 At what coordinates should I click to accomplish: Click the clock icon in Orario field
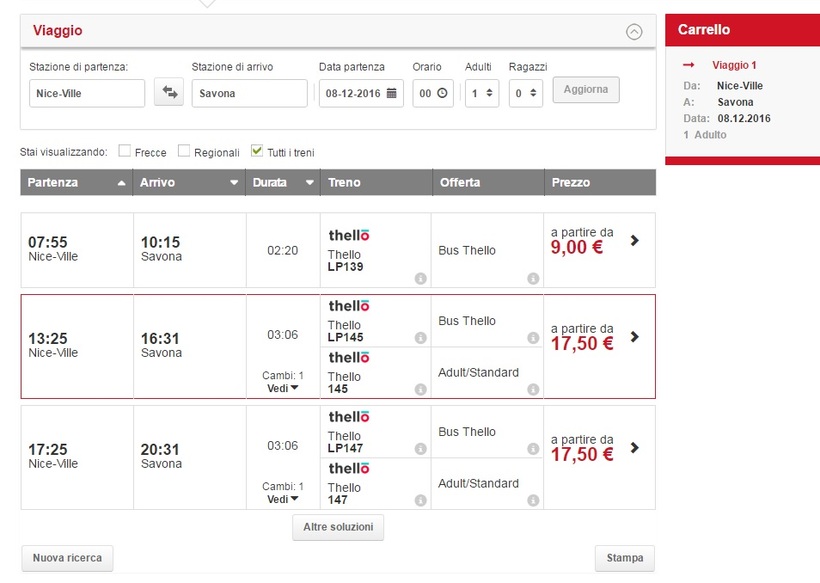click(x=442, y=93)
